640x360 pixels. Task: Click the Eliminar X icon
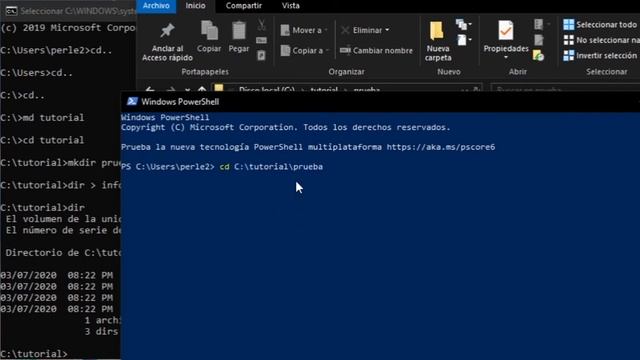(x=345, y=30)
